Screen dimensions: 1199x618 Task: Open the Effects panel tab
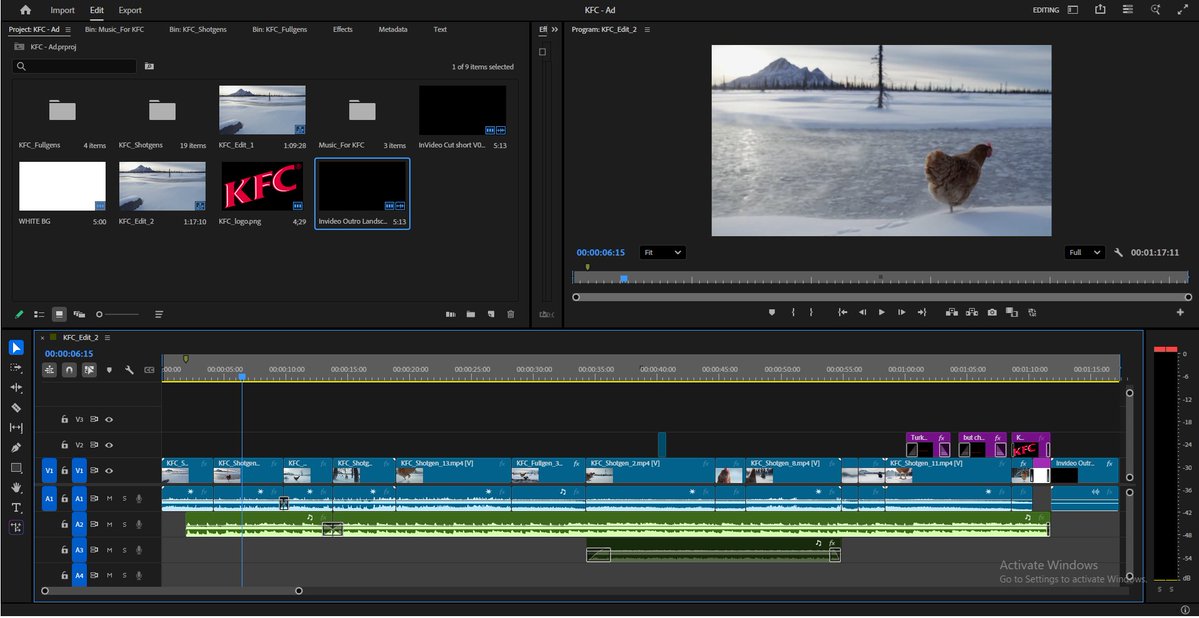click(x=343, y=29)
